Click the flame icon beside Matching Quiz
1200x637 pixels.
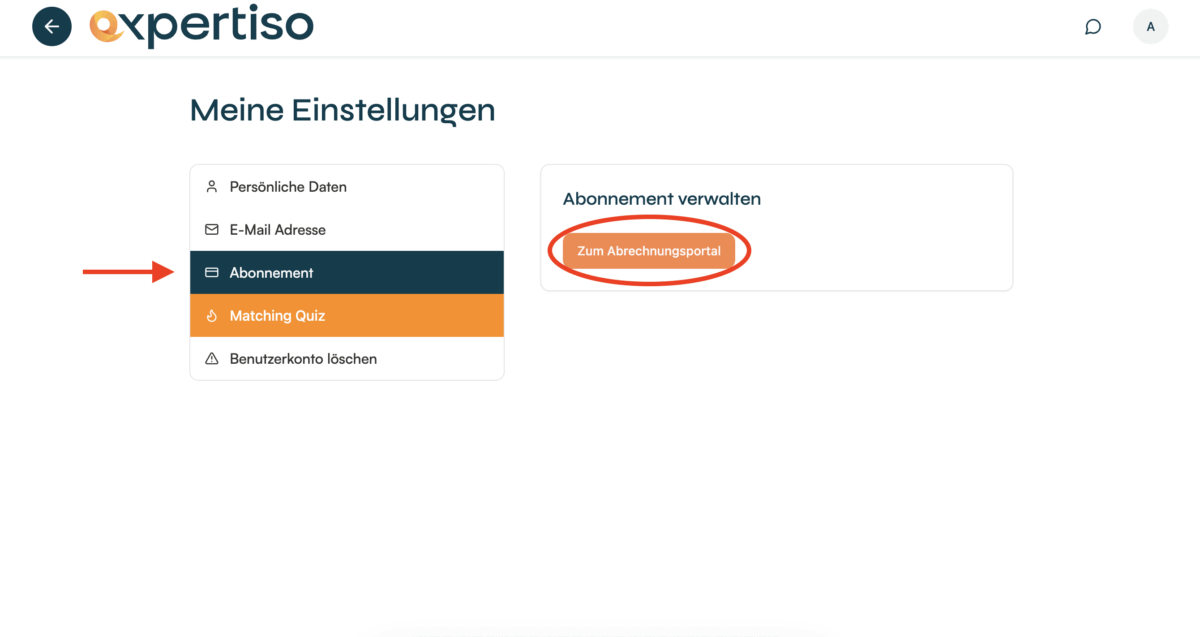click(x=211, y=316)
